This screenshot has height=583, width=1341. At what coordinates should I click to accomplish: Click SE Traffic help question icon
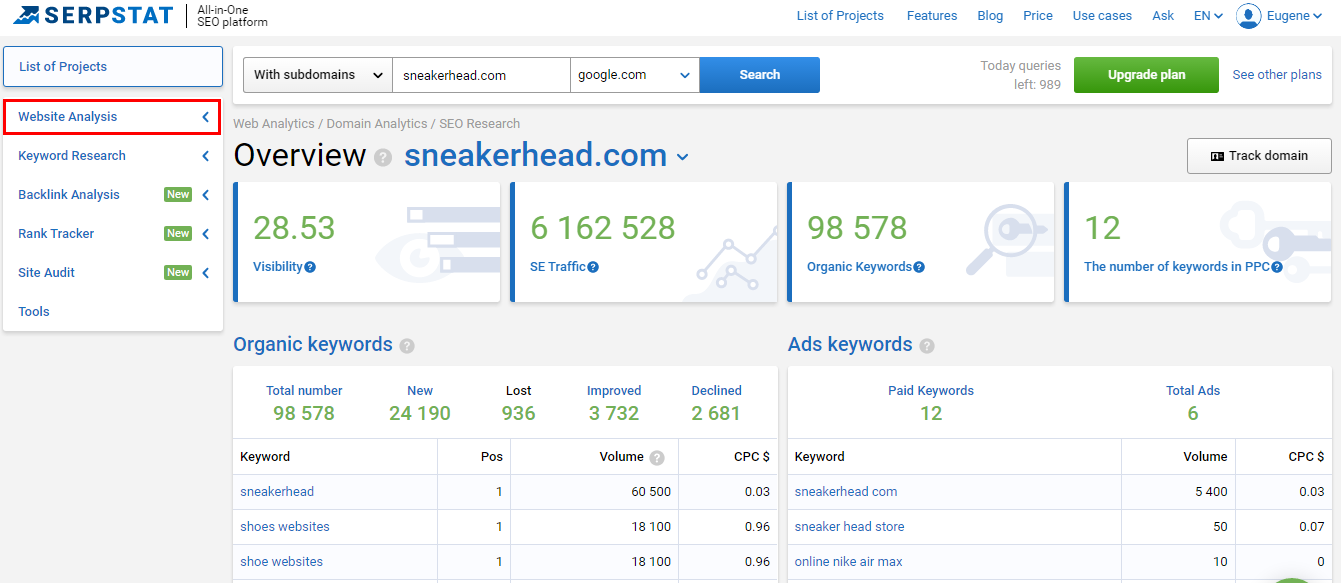click(593, 267)
